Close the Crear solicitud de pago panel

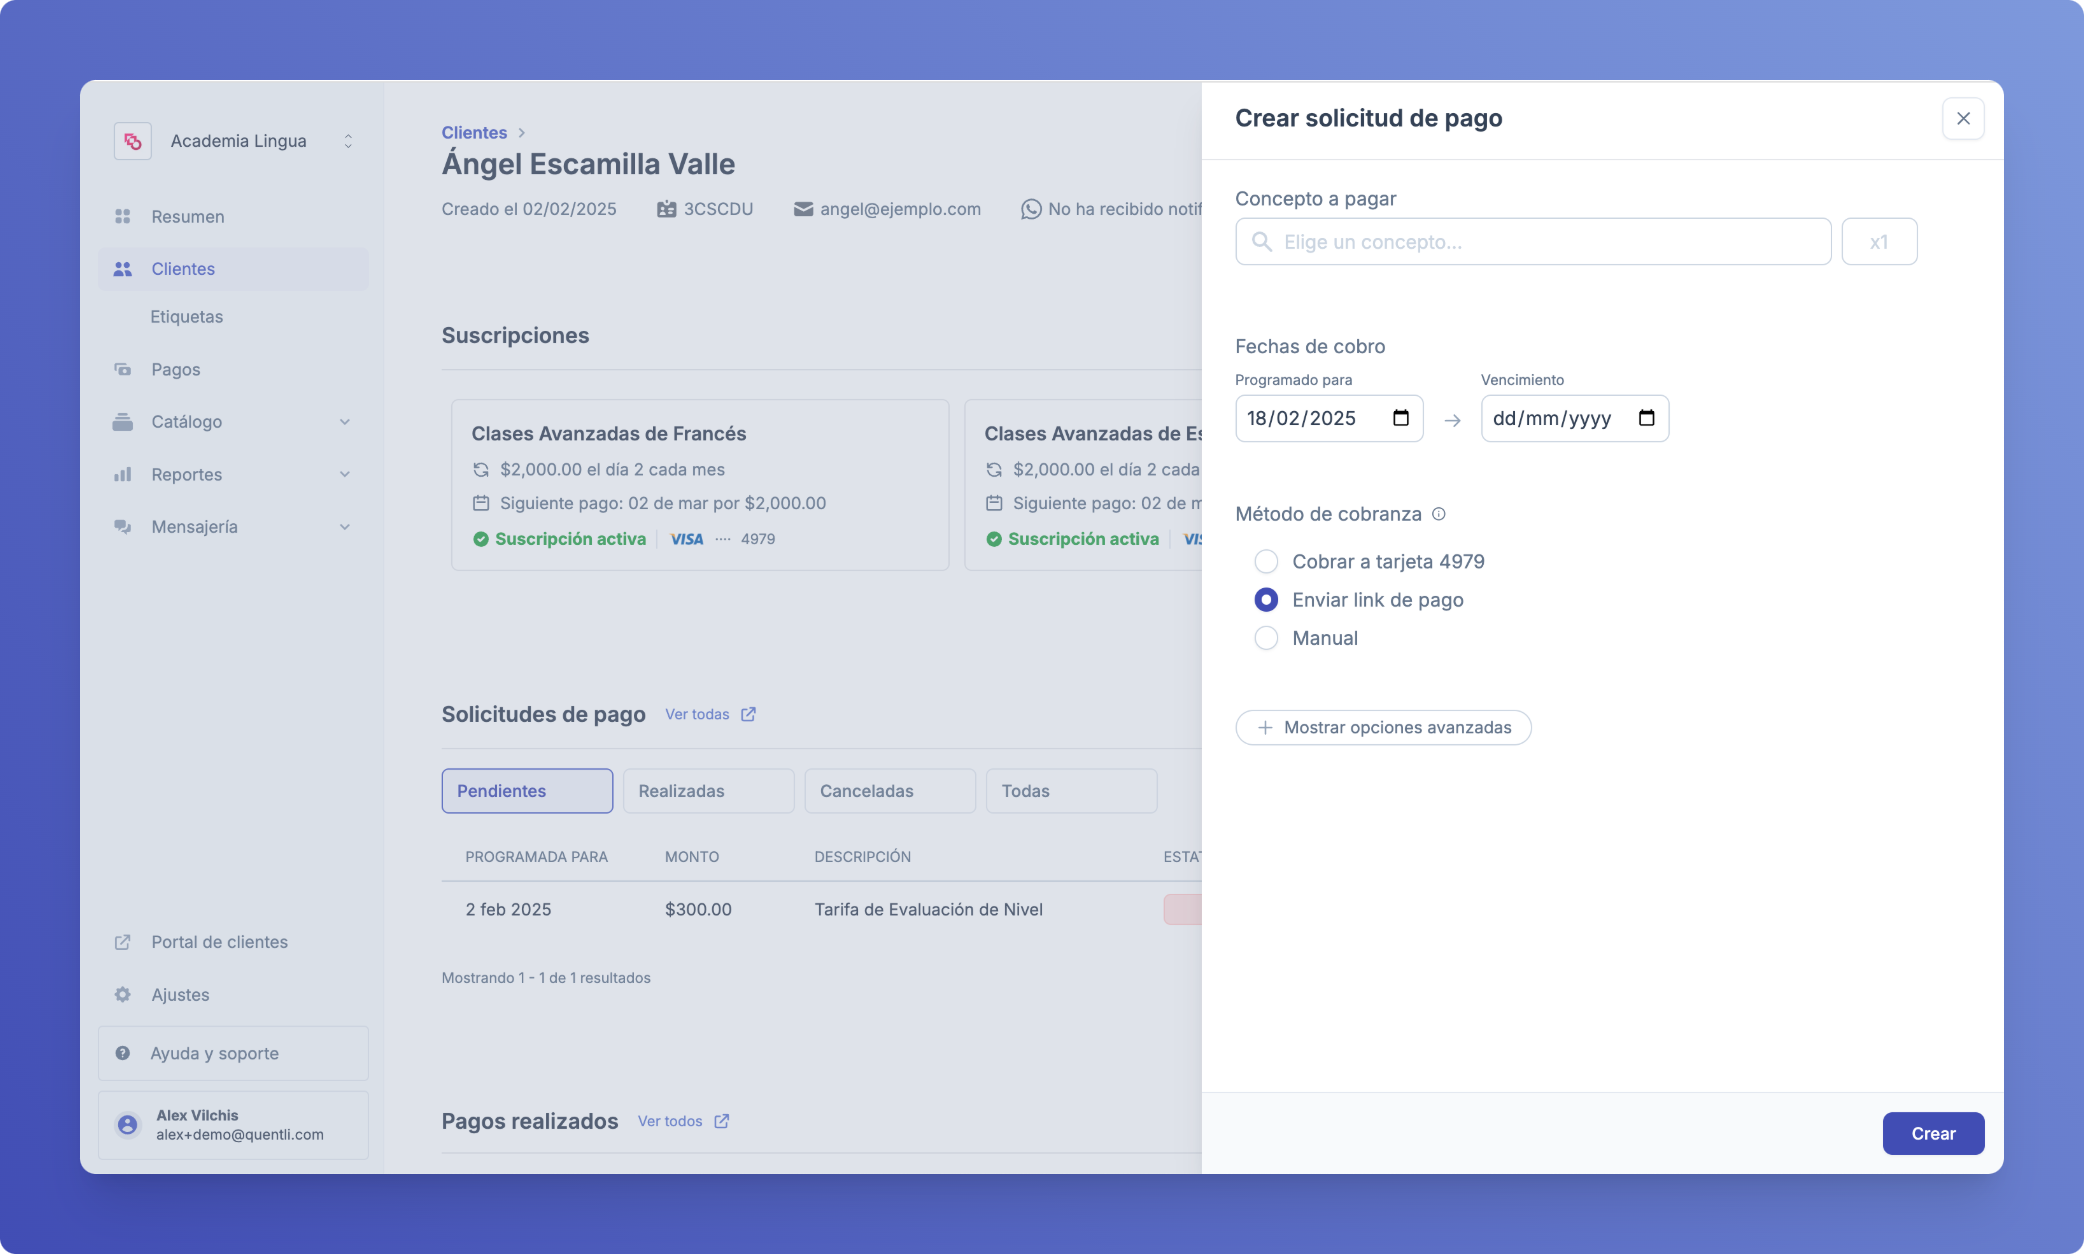coord(1963,118)
